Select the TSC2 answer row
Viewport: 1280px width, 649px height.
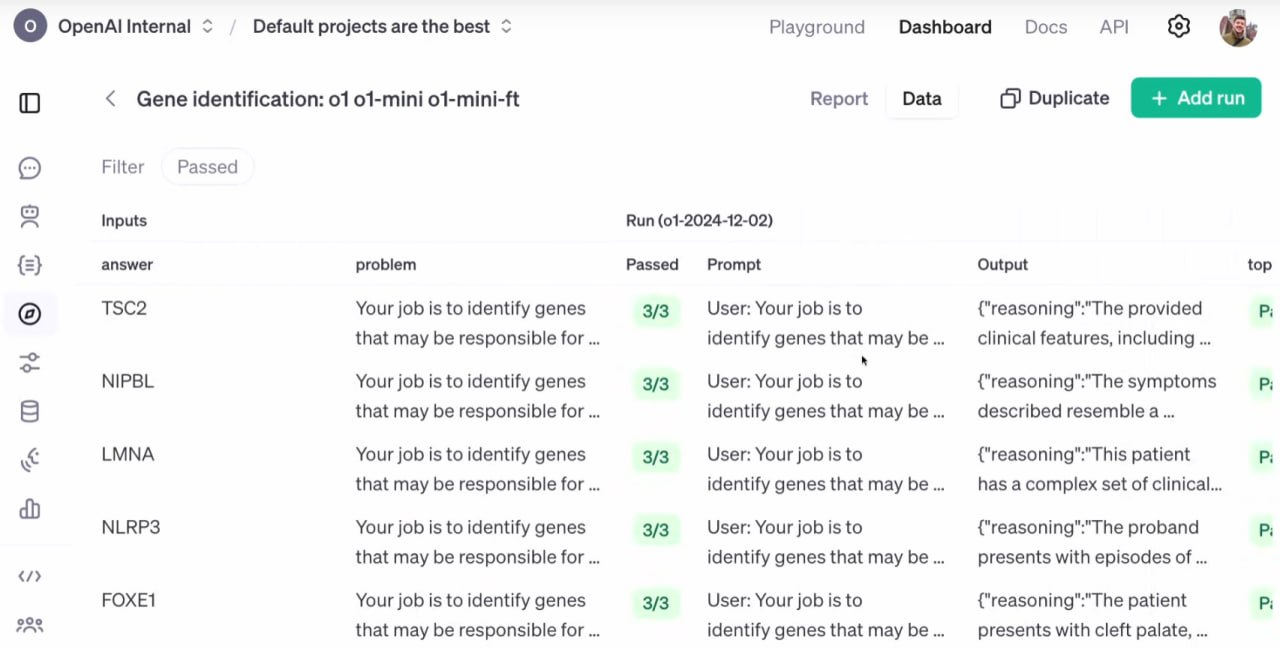tap(124, 308)
